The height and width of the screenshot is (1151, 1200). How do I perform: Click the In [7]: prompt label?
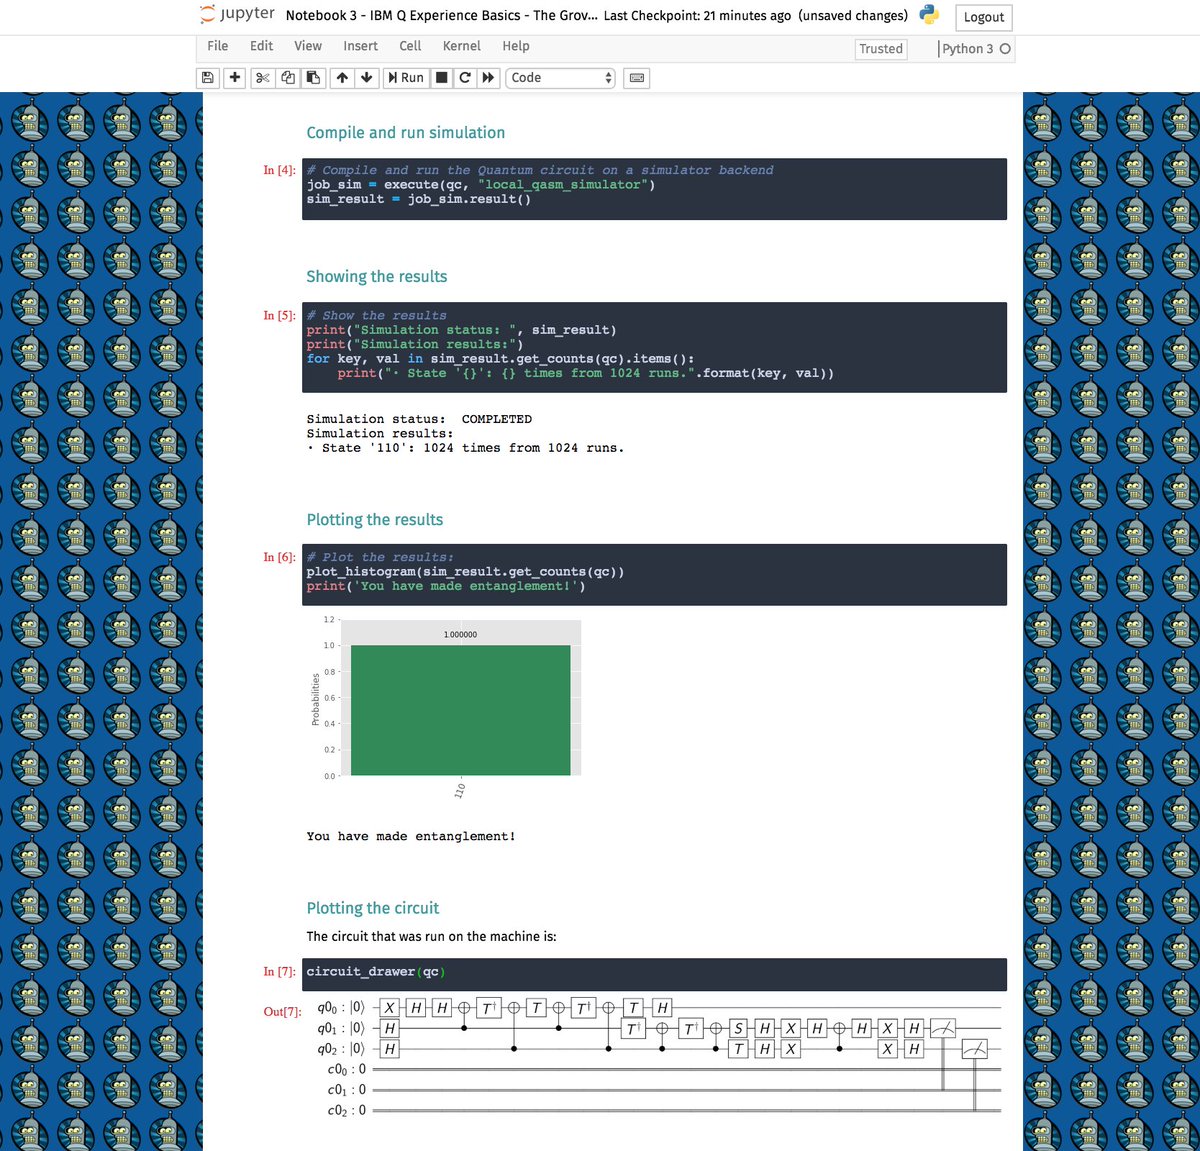(x=279, y=972)
